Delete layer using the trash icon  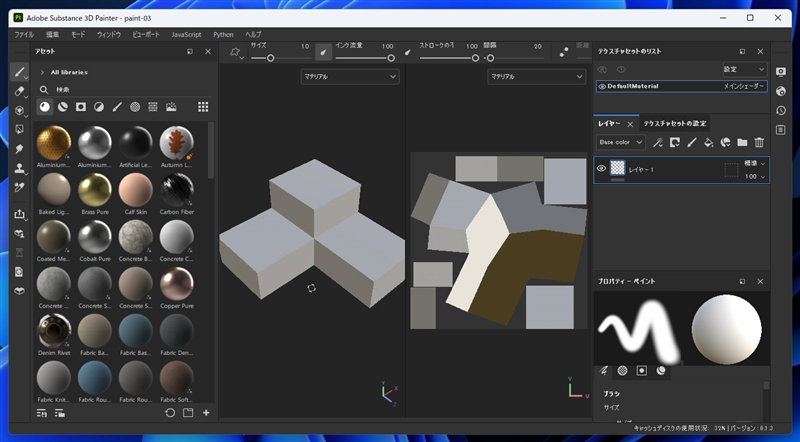click(x=759, y=143)
